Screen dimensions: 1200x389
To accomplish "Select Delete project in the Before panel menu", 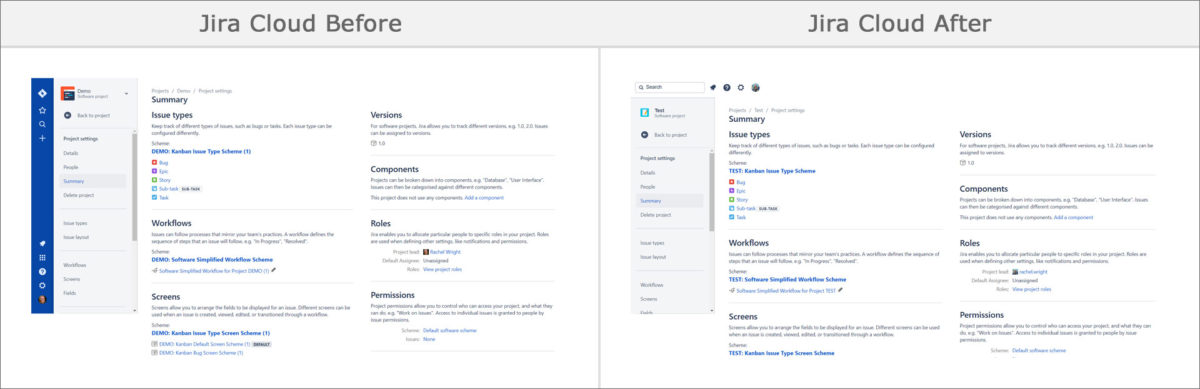I will [78, 195].
